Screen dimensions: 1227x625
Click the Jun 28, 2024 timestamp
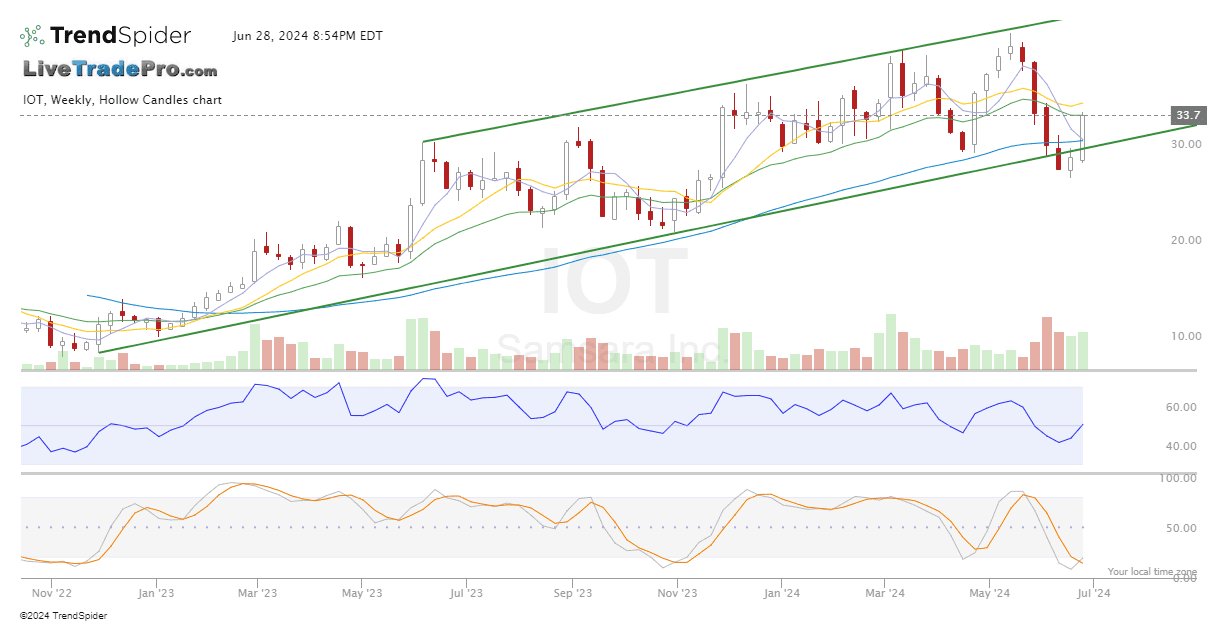coord(307,36)
